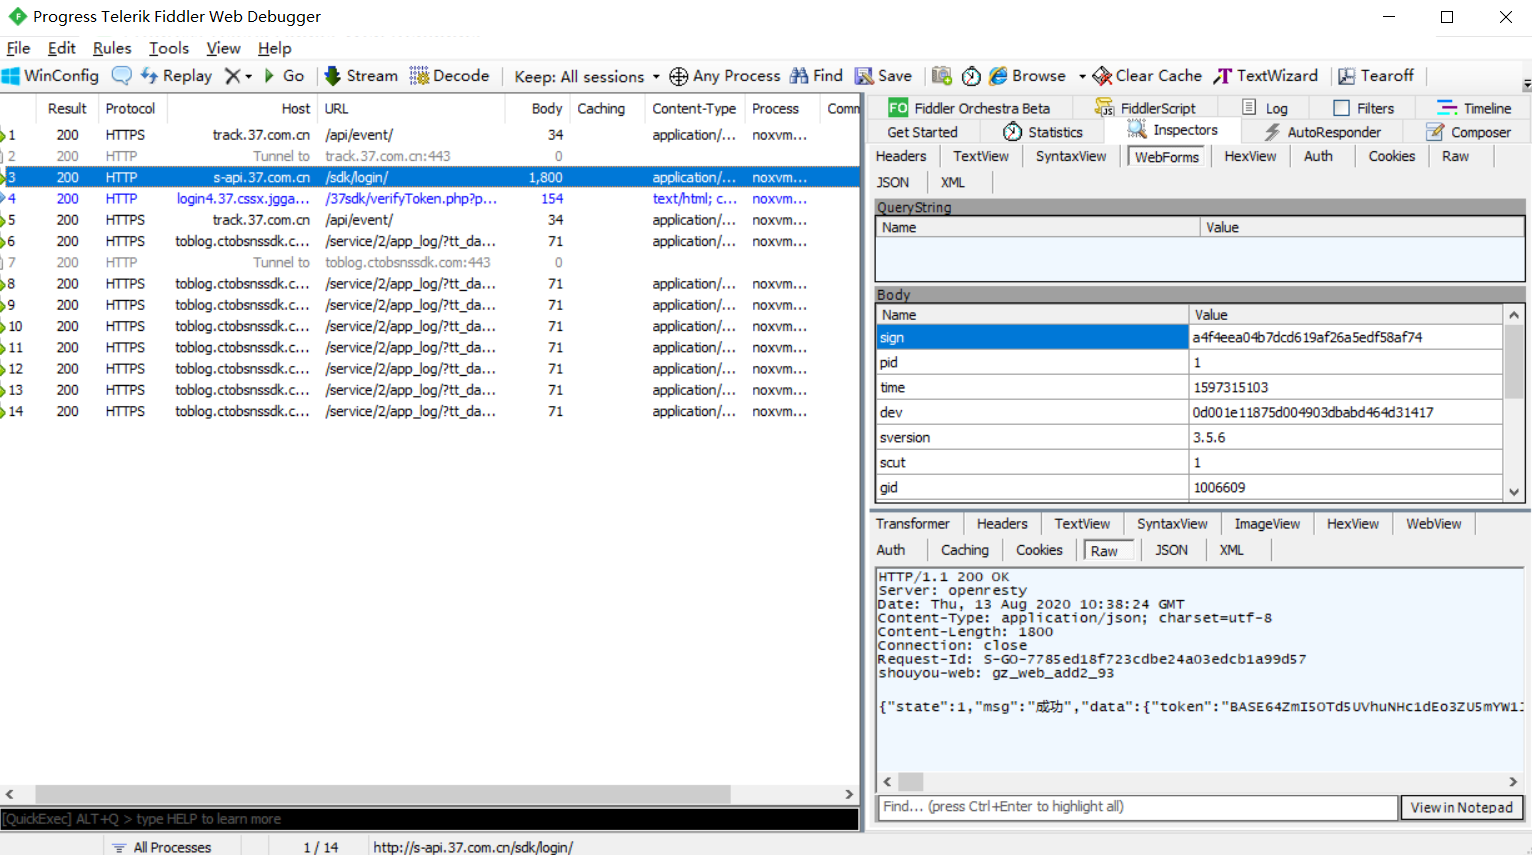Open the AutoResponder tab
The height and width of the screenshot is (855, 1532).
(x=1322, y=132)
